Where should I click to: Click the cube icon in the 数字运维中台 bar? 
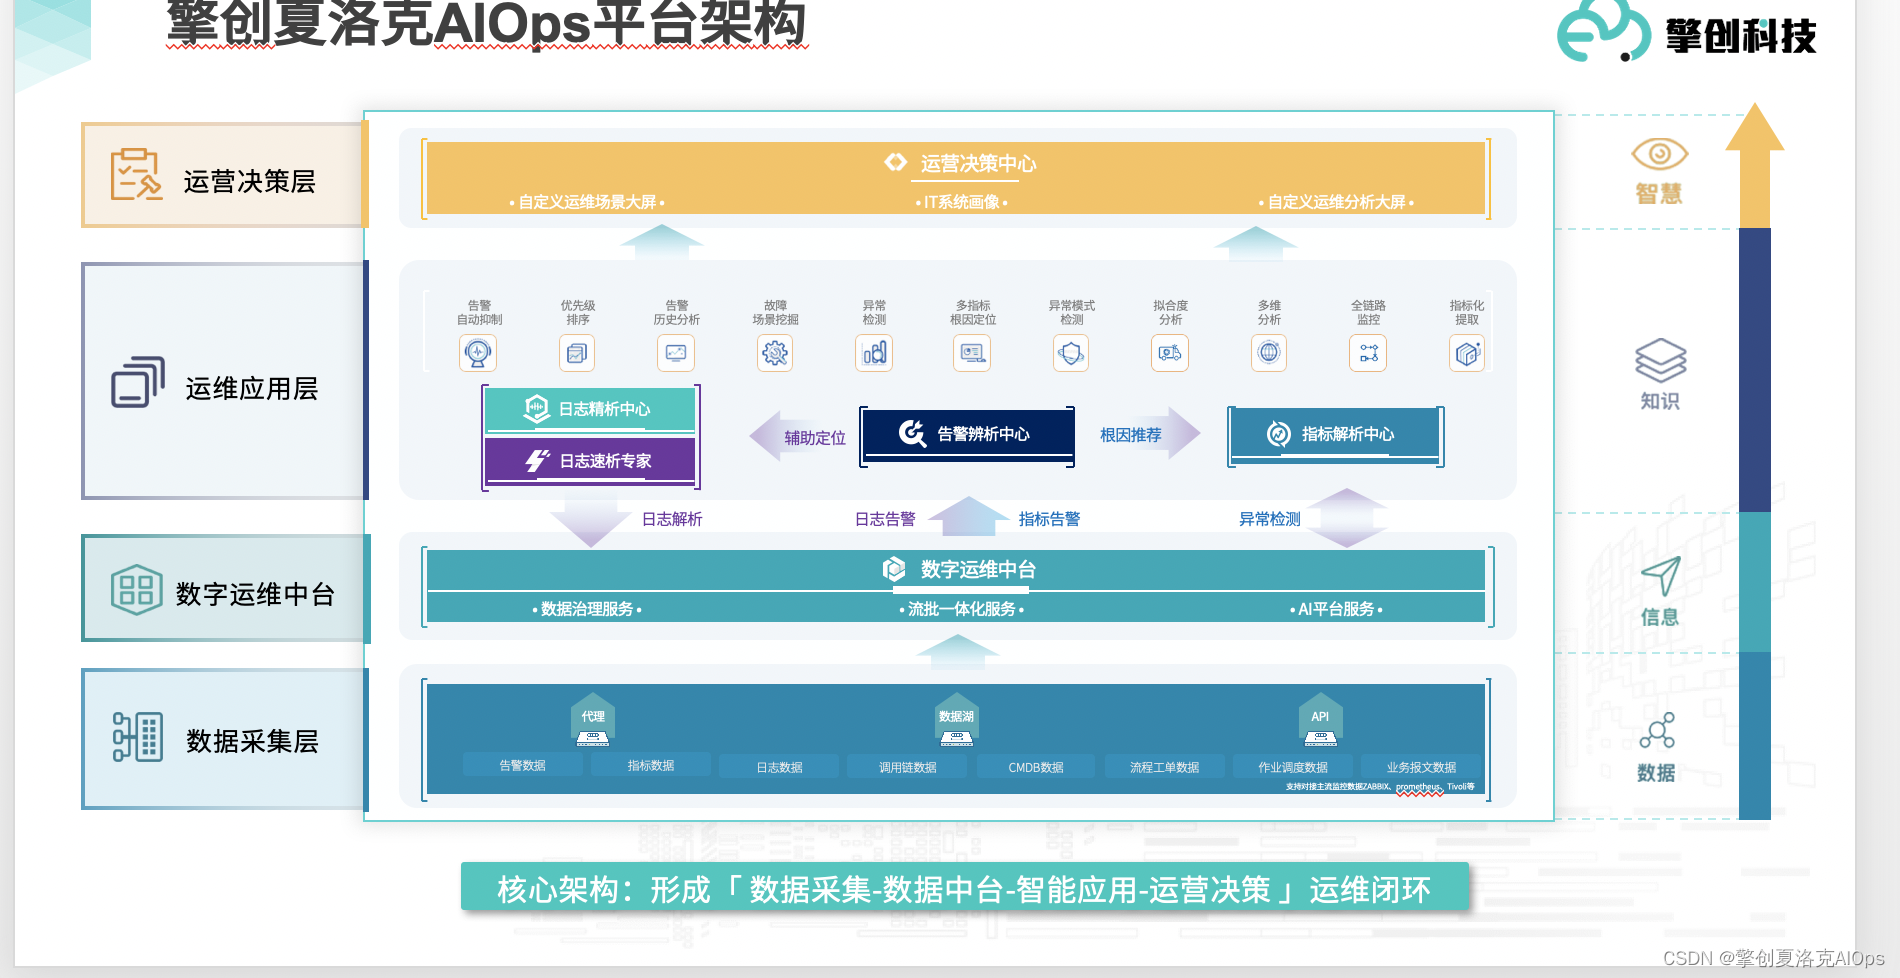(x=894, y=569)
